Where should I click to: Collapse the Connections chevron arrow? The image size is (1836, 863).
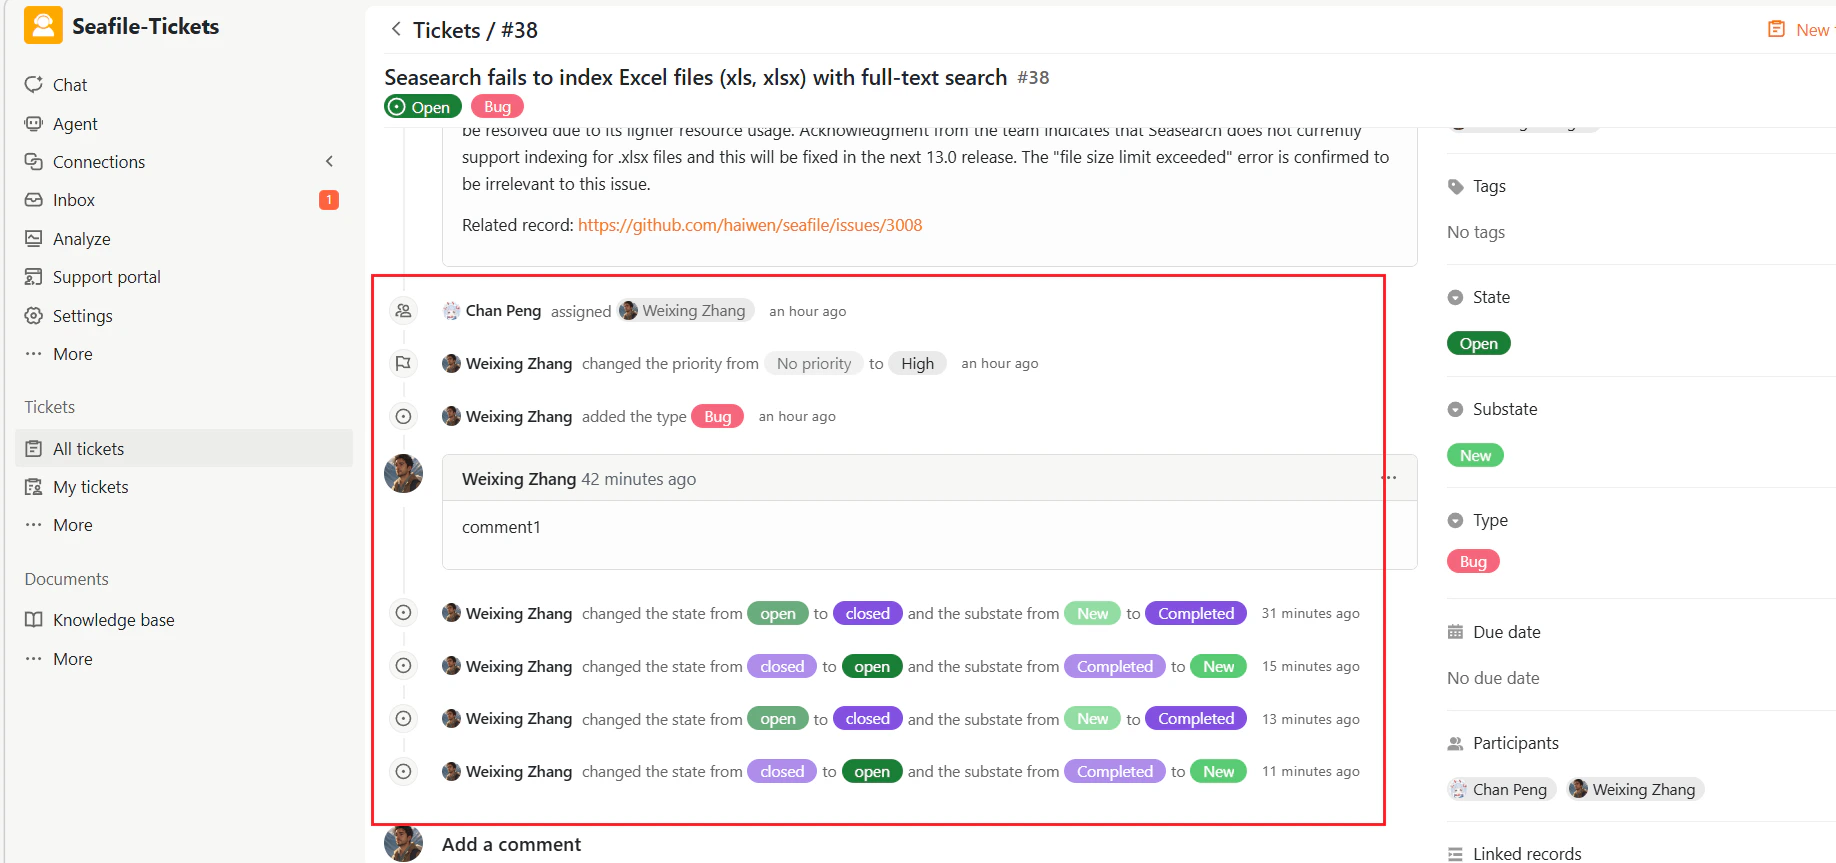tap(329, 161)
